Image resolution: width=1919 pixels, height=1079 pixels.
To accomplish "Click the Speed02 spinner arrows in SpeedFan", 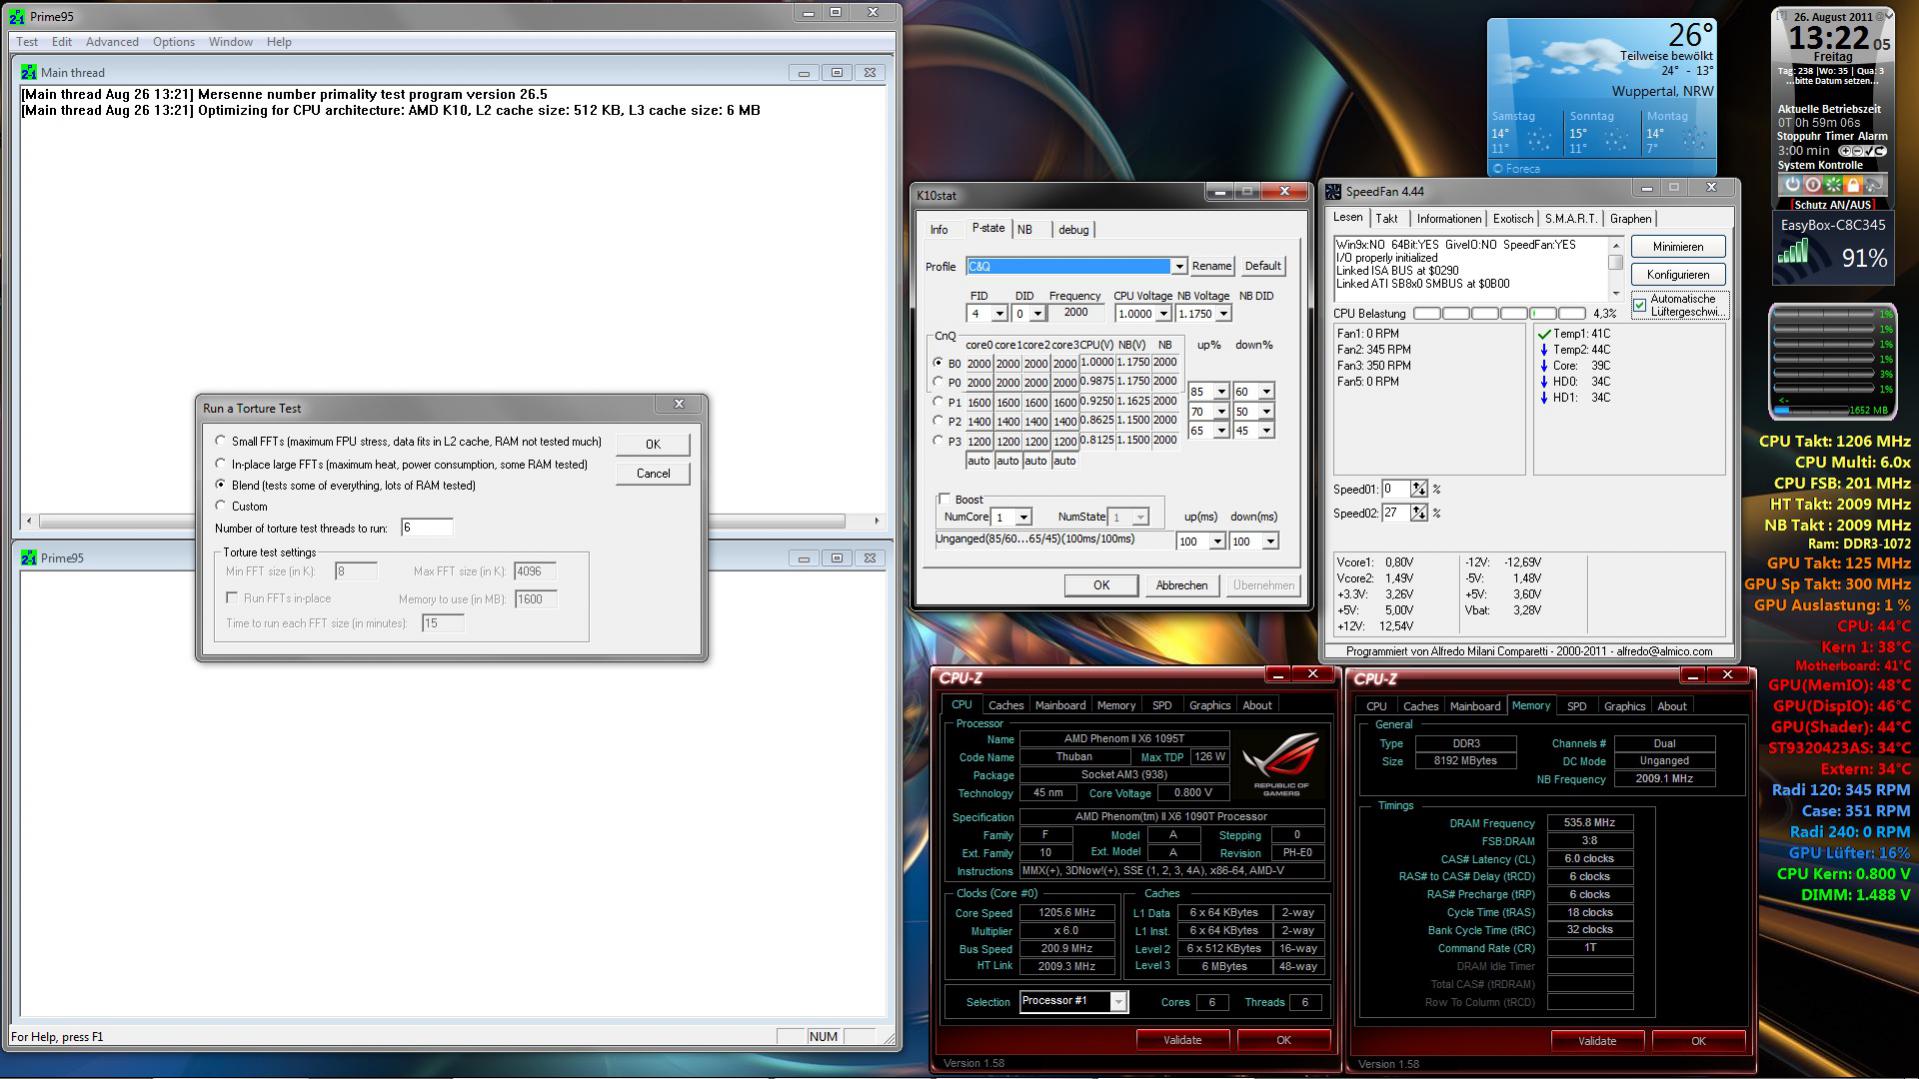I will pos(1419,513).
